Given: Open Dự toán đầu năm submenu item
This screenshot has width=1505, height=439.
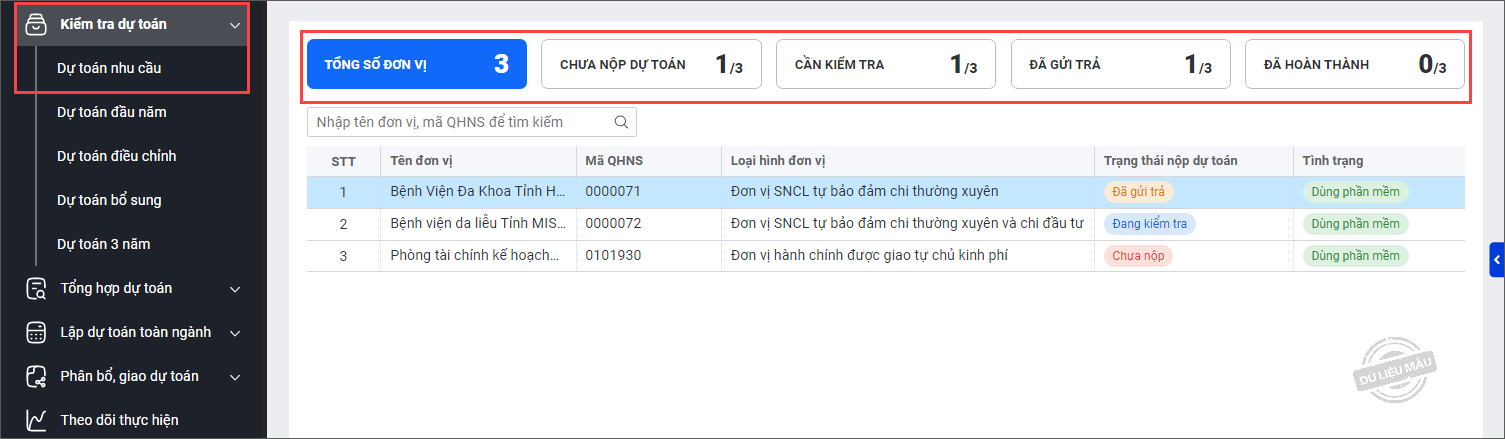Looking at the screenshot, I should (x=111, y=112).
